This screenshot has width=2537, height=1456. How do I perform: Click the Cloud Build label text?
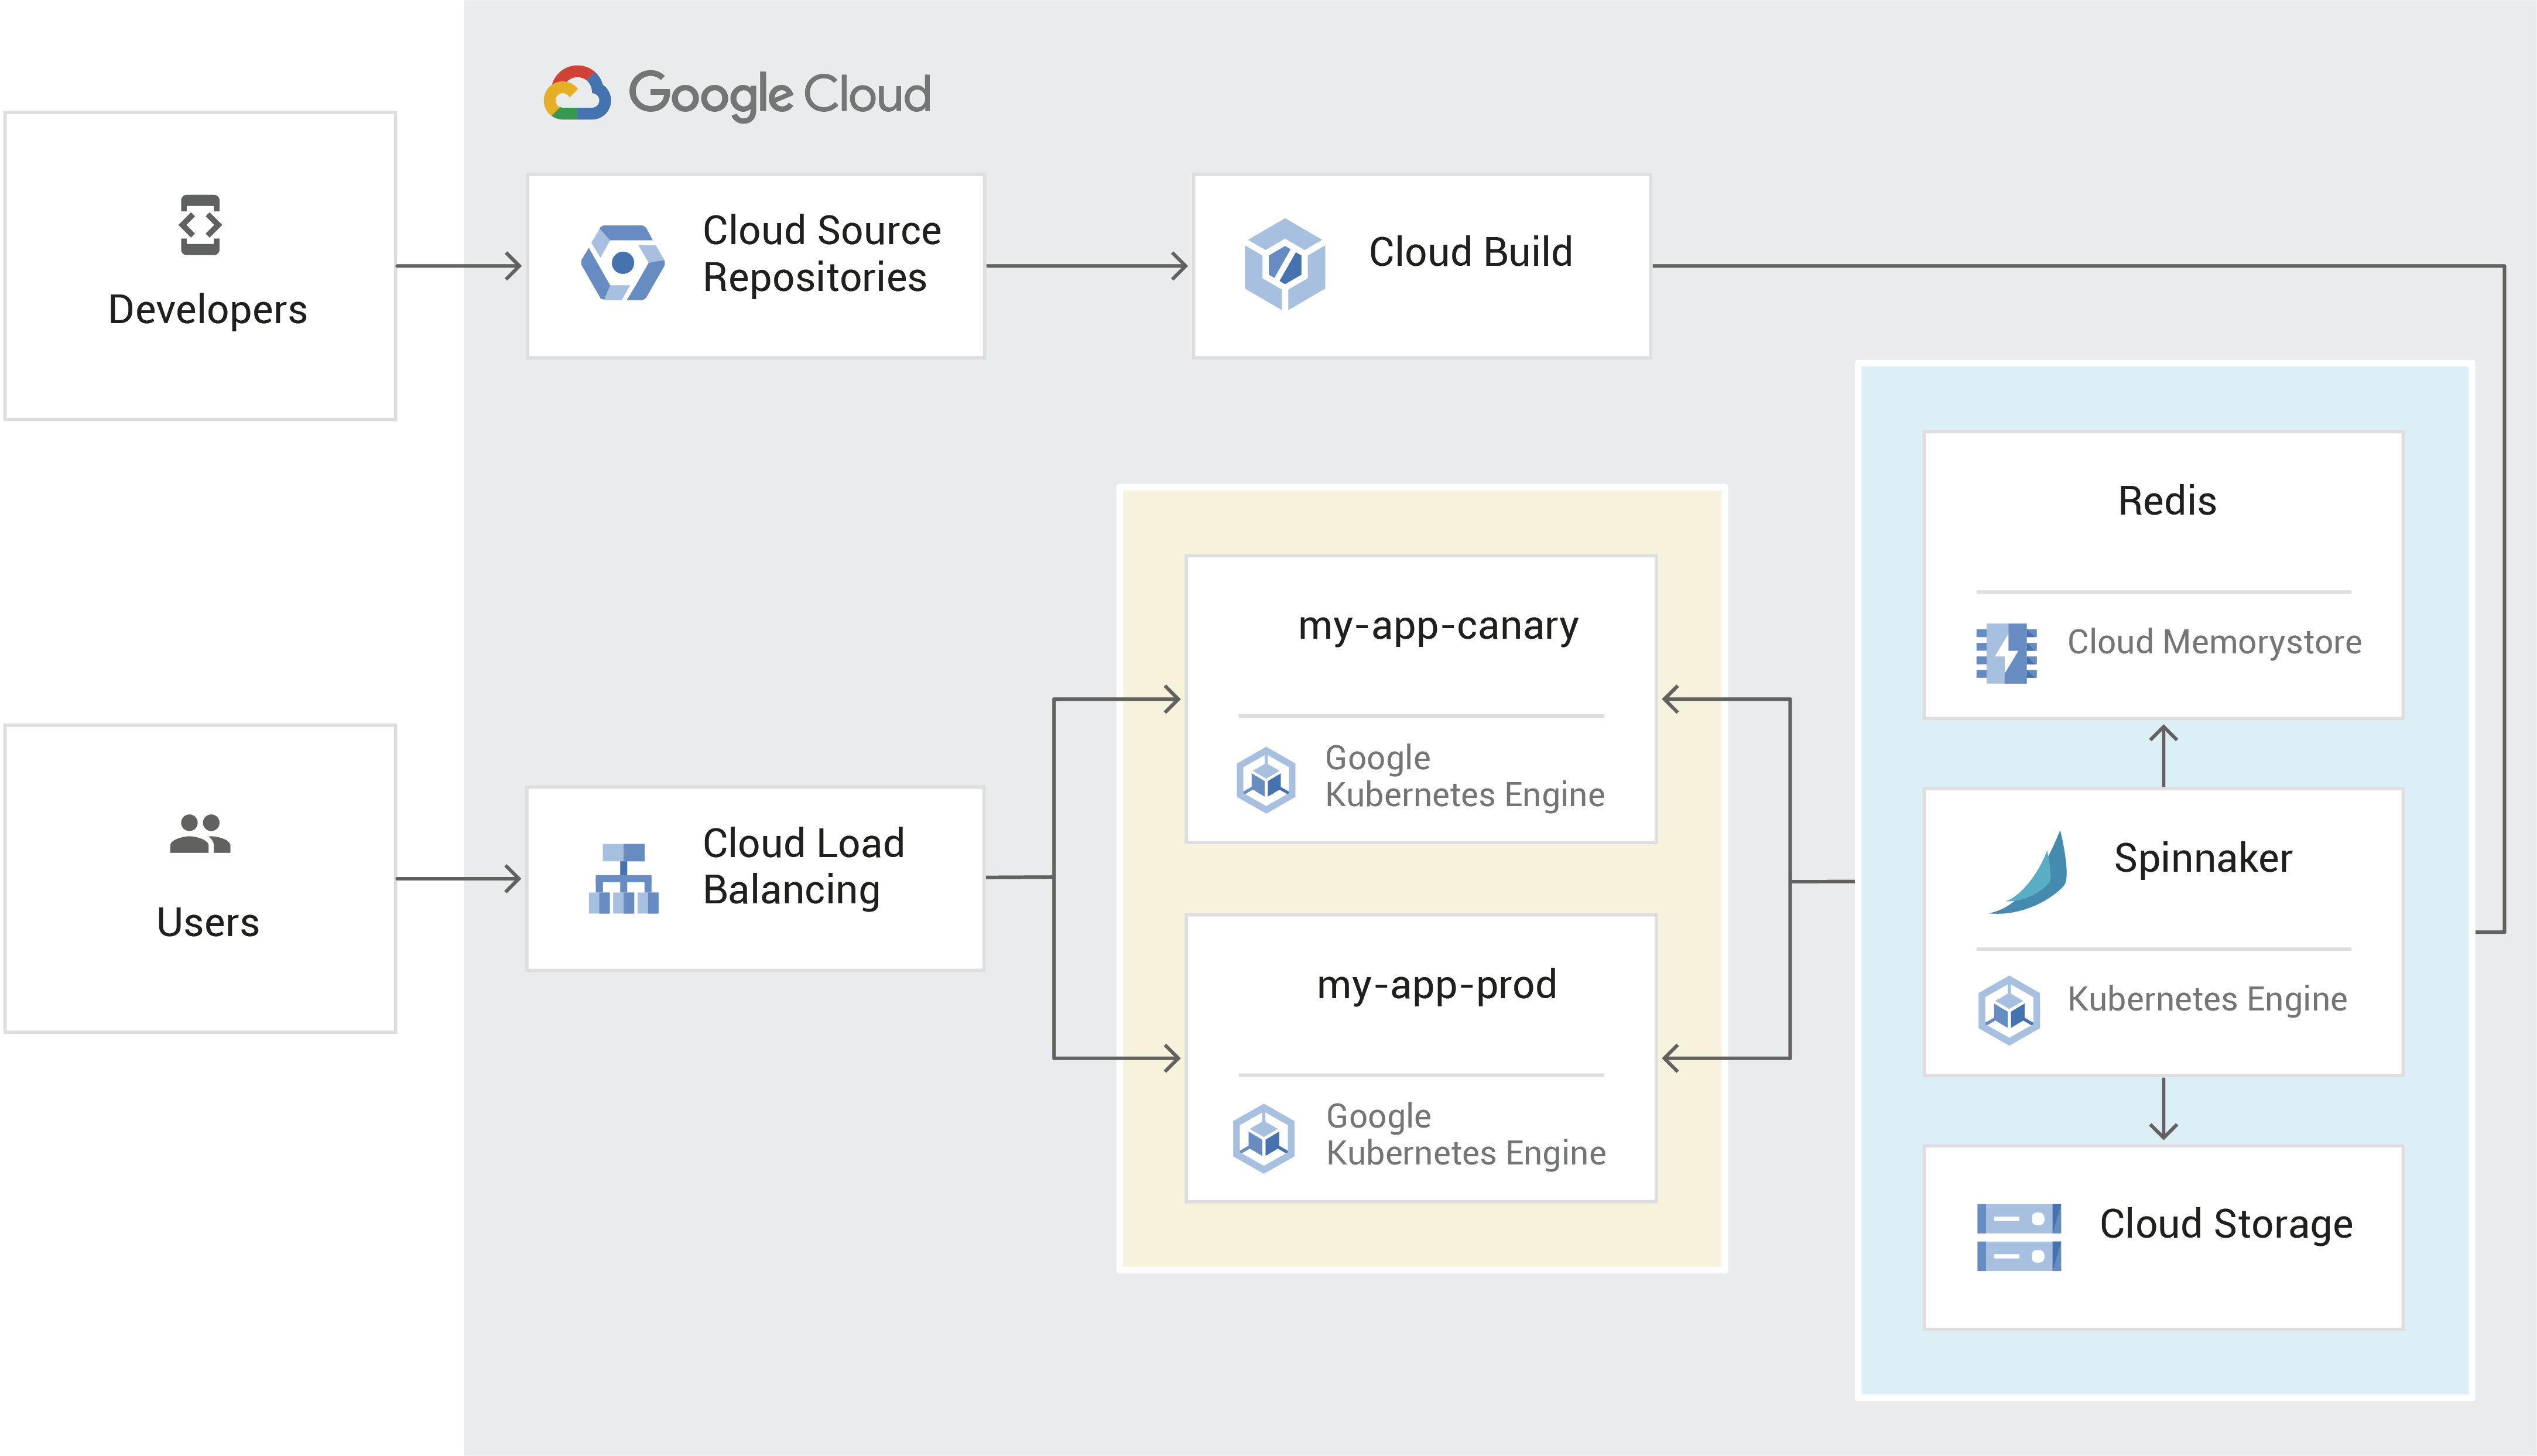(x=1470, y=252)
